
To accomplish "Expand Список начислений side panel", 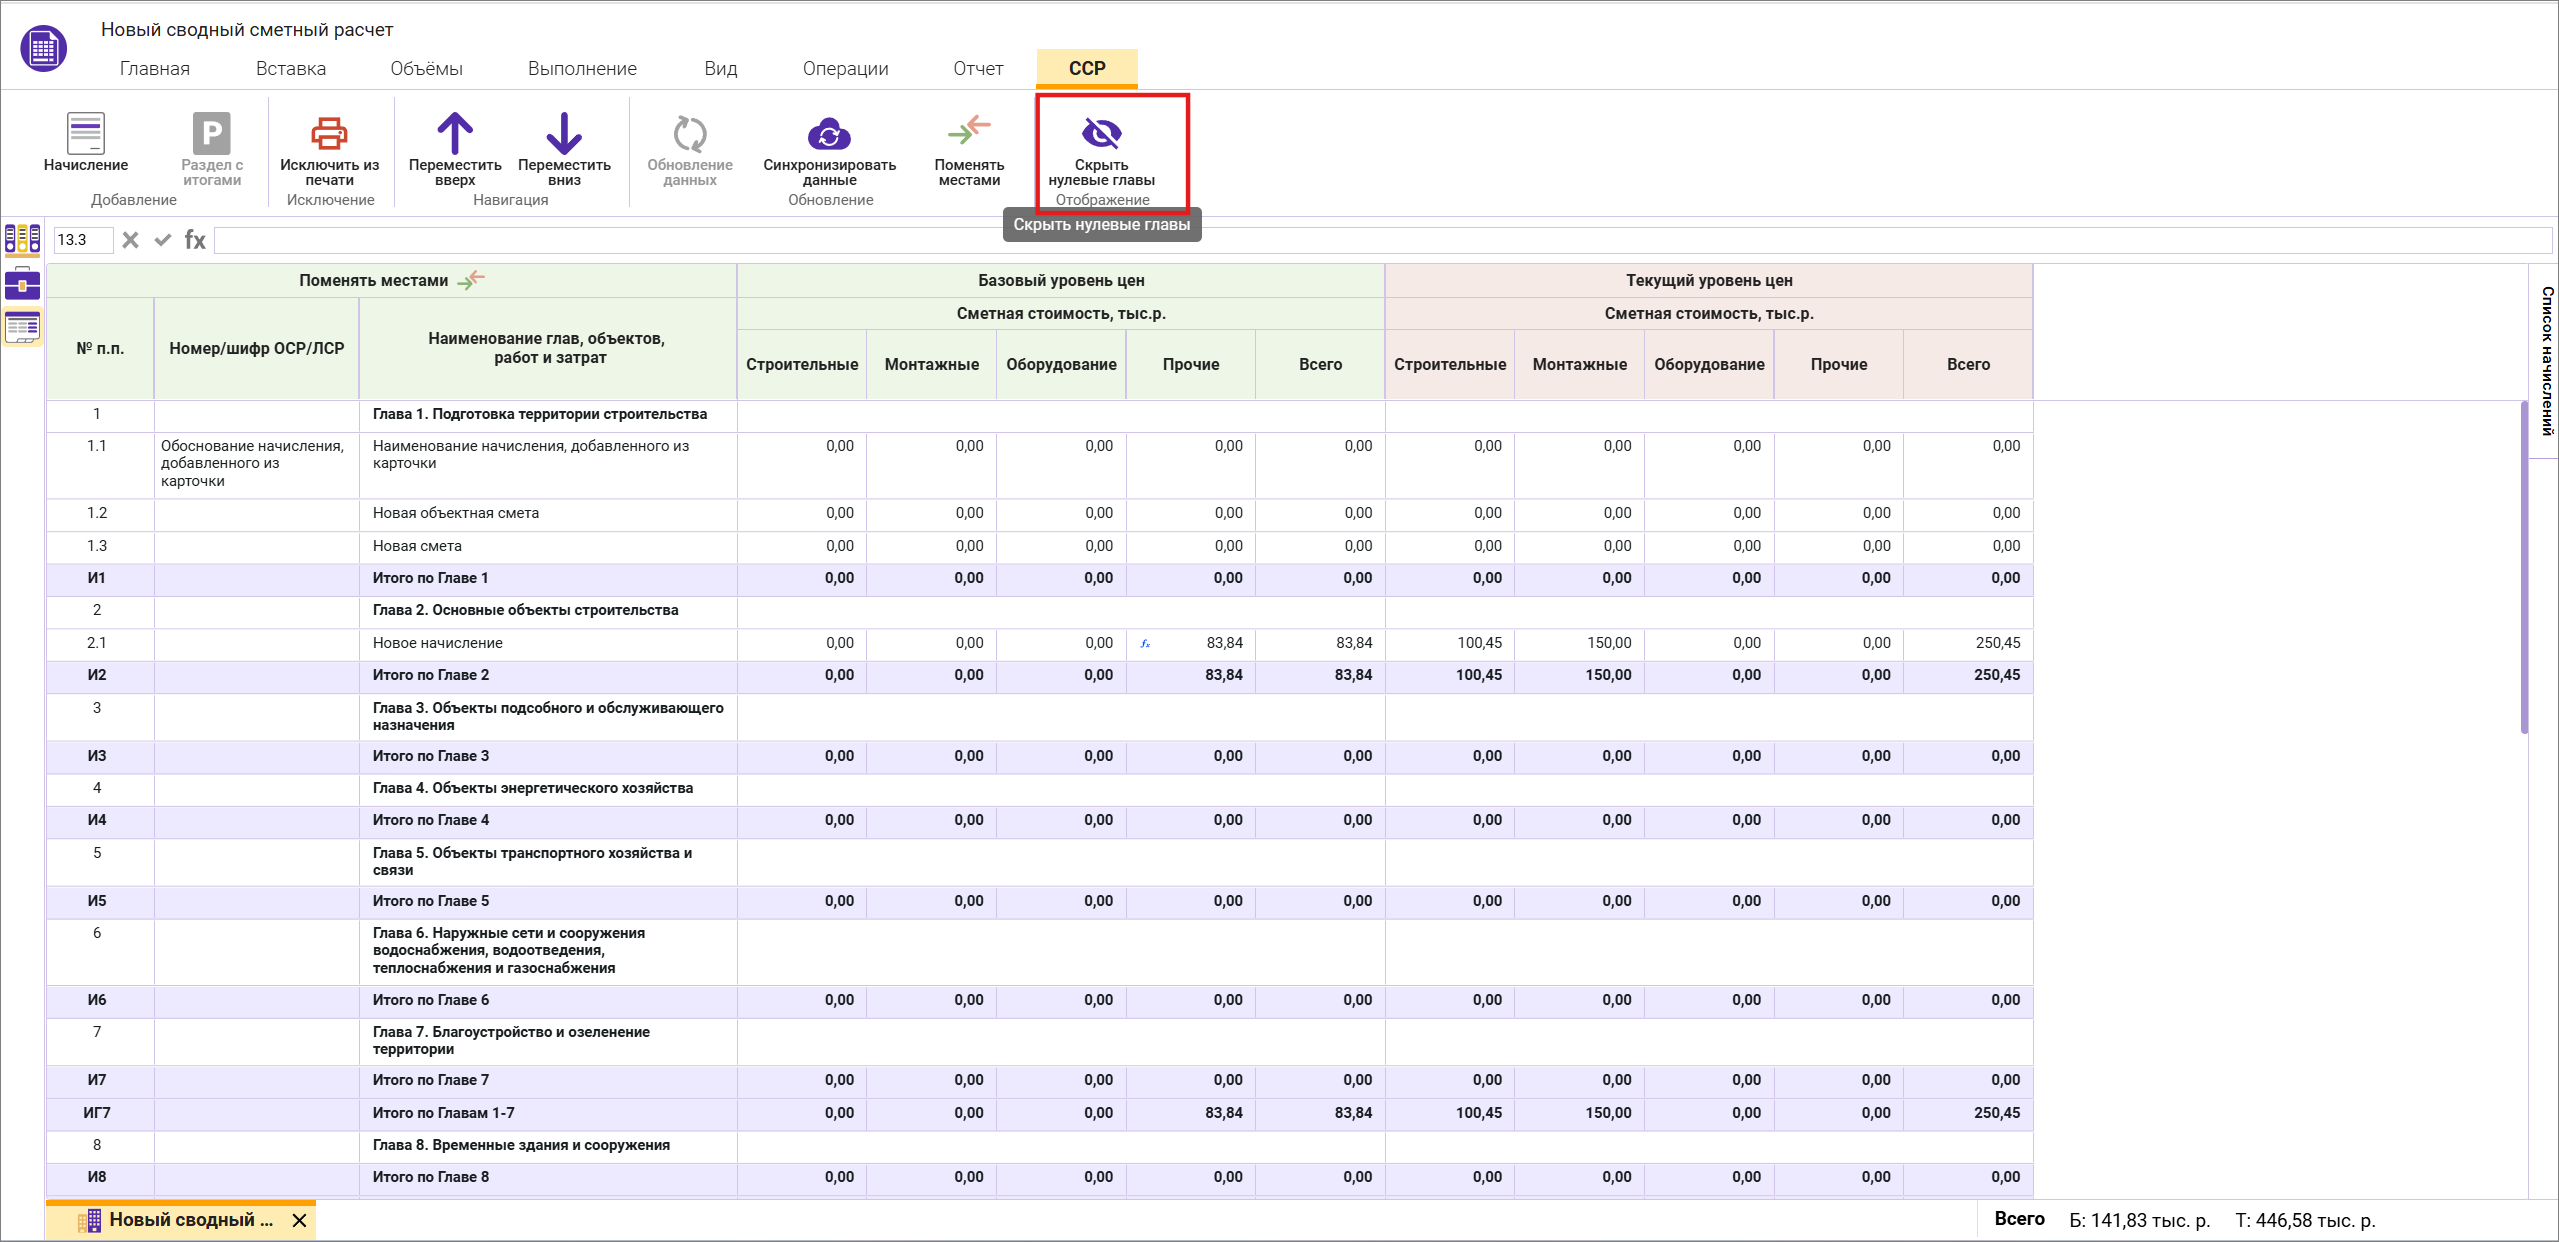I will click(2546, 360).
